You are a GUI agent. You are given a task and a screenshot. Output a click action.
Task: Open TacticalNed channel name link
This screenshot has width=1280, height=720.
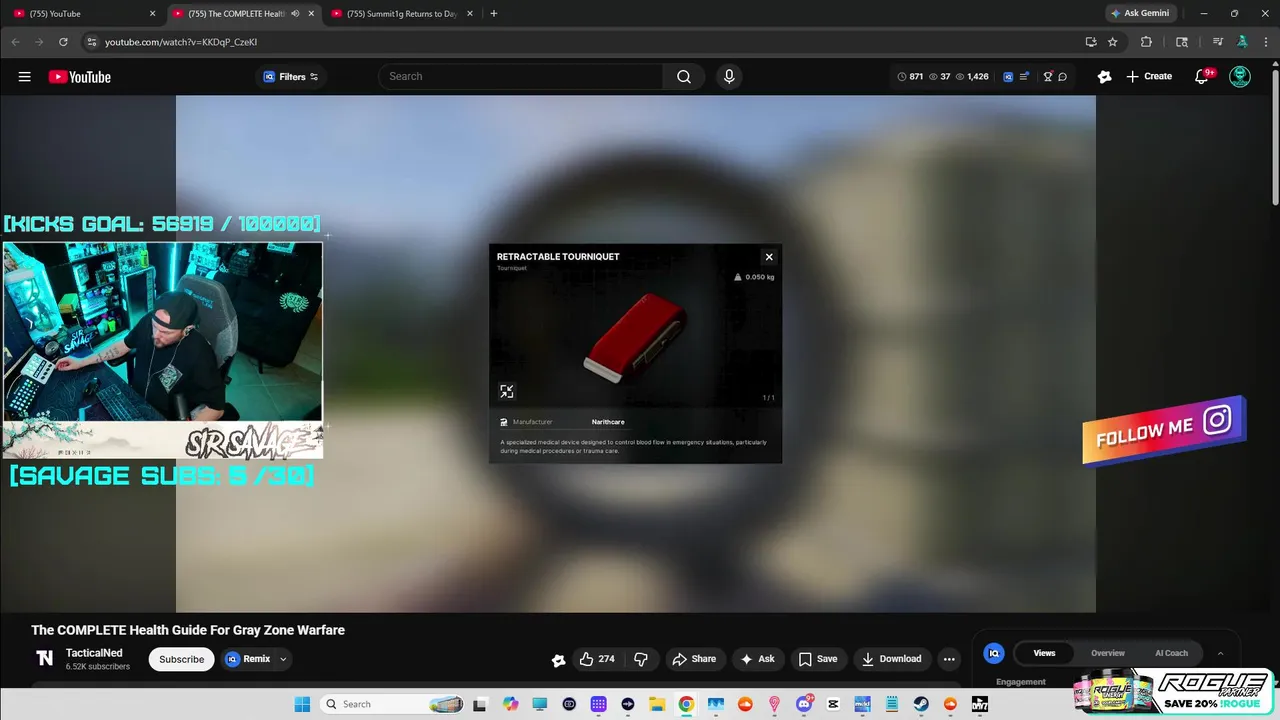click(x=94, y=653)
